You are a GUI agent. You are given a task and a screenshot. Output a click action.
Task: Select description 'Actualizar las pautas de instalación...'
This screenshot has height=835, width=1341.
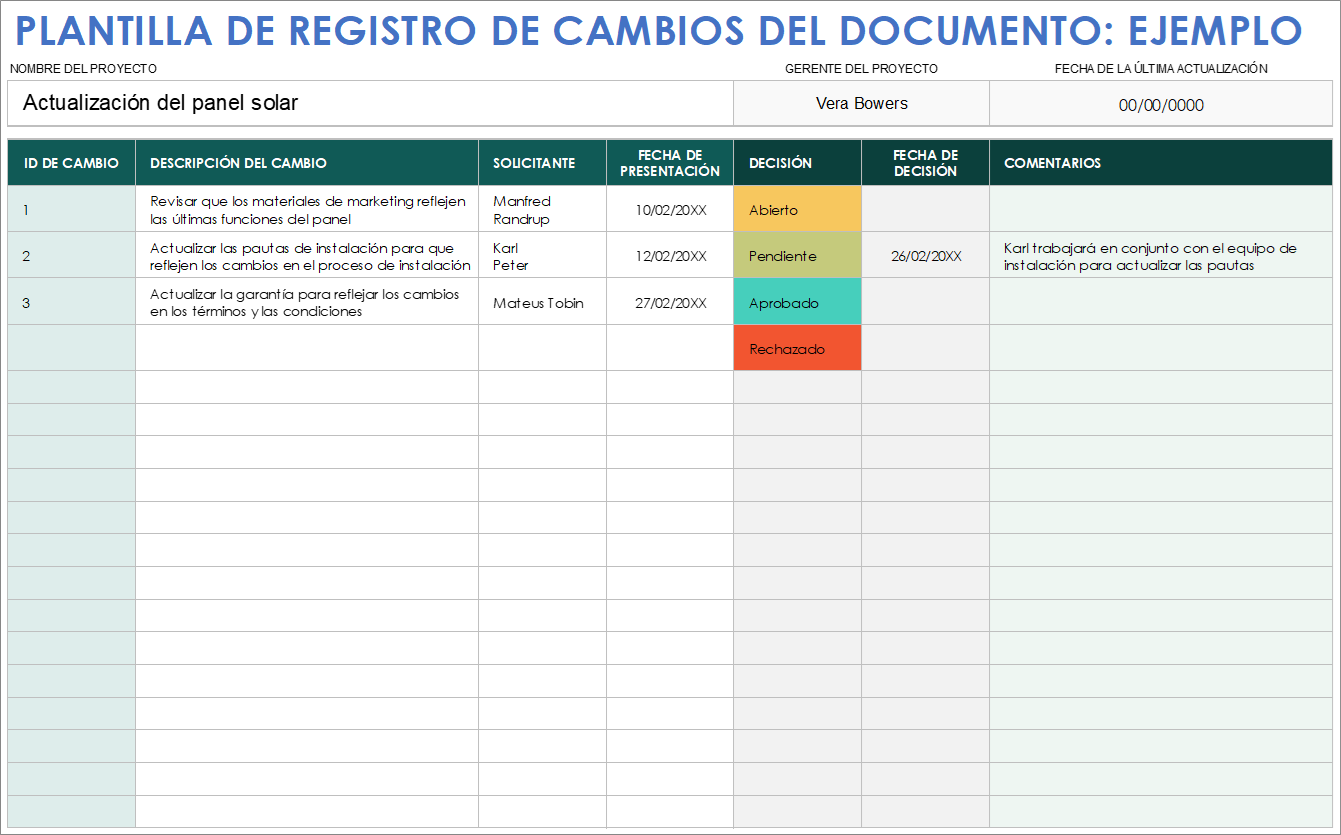click(307, 256)
